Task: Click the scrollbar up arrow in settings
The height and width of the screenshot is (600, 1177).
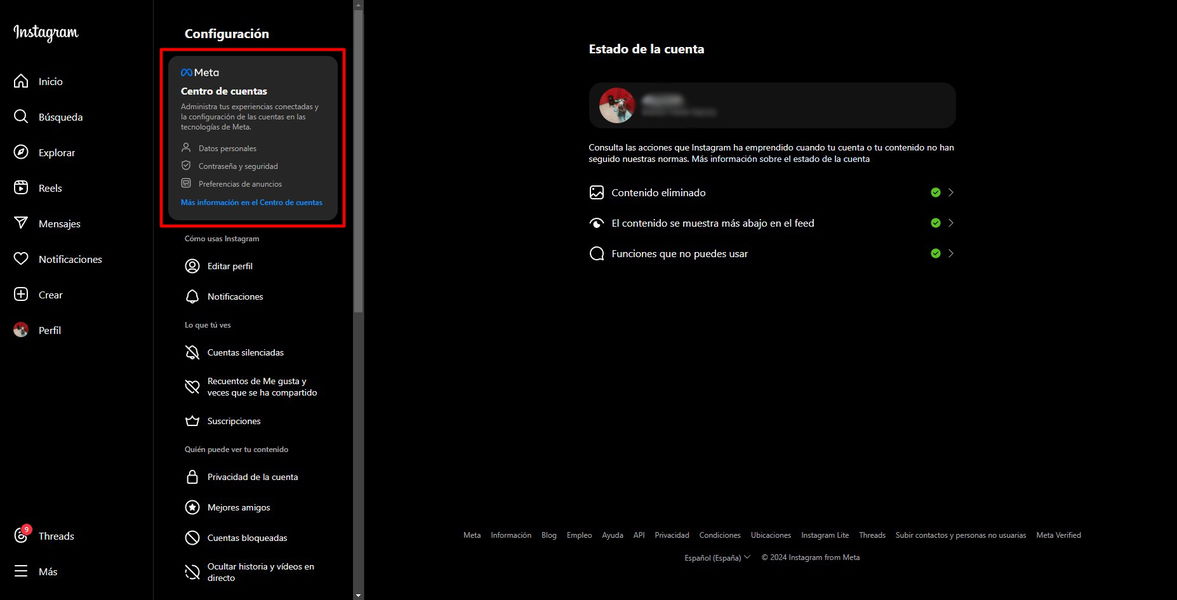Action: 359,5
